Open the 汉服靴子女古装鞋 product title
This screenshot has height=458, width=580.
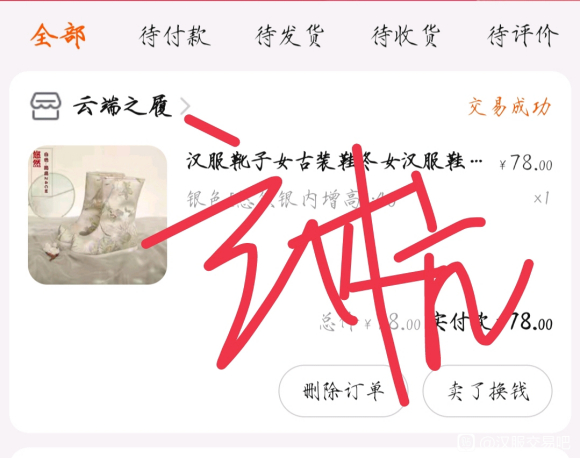coord(334,161)
